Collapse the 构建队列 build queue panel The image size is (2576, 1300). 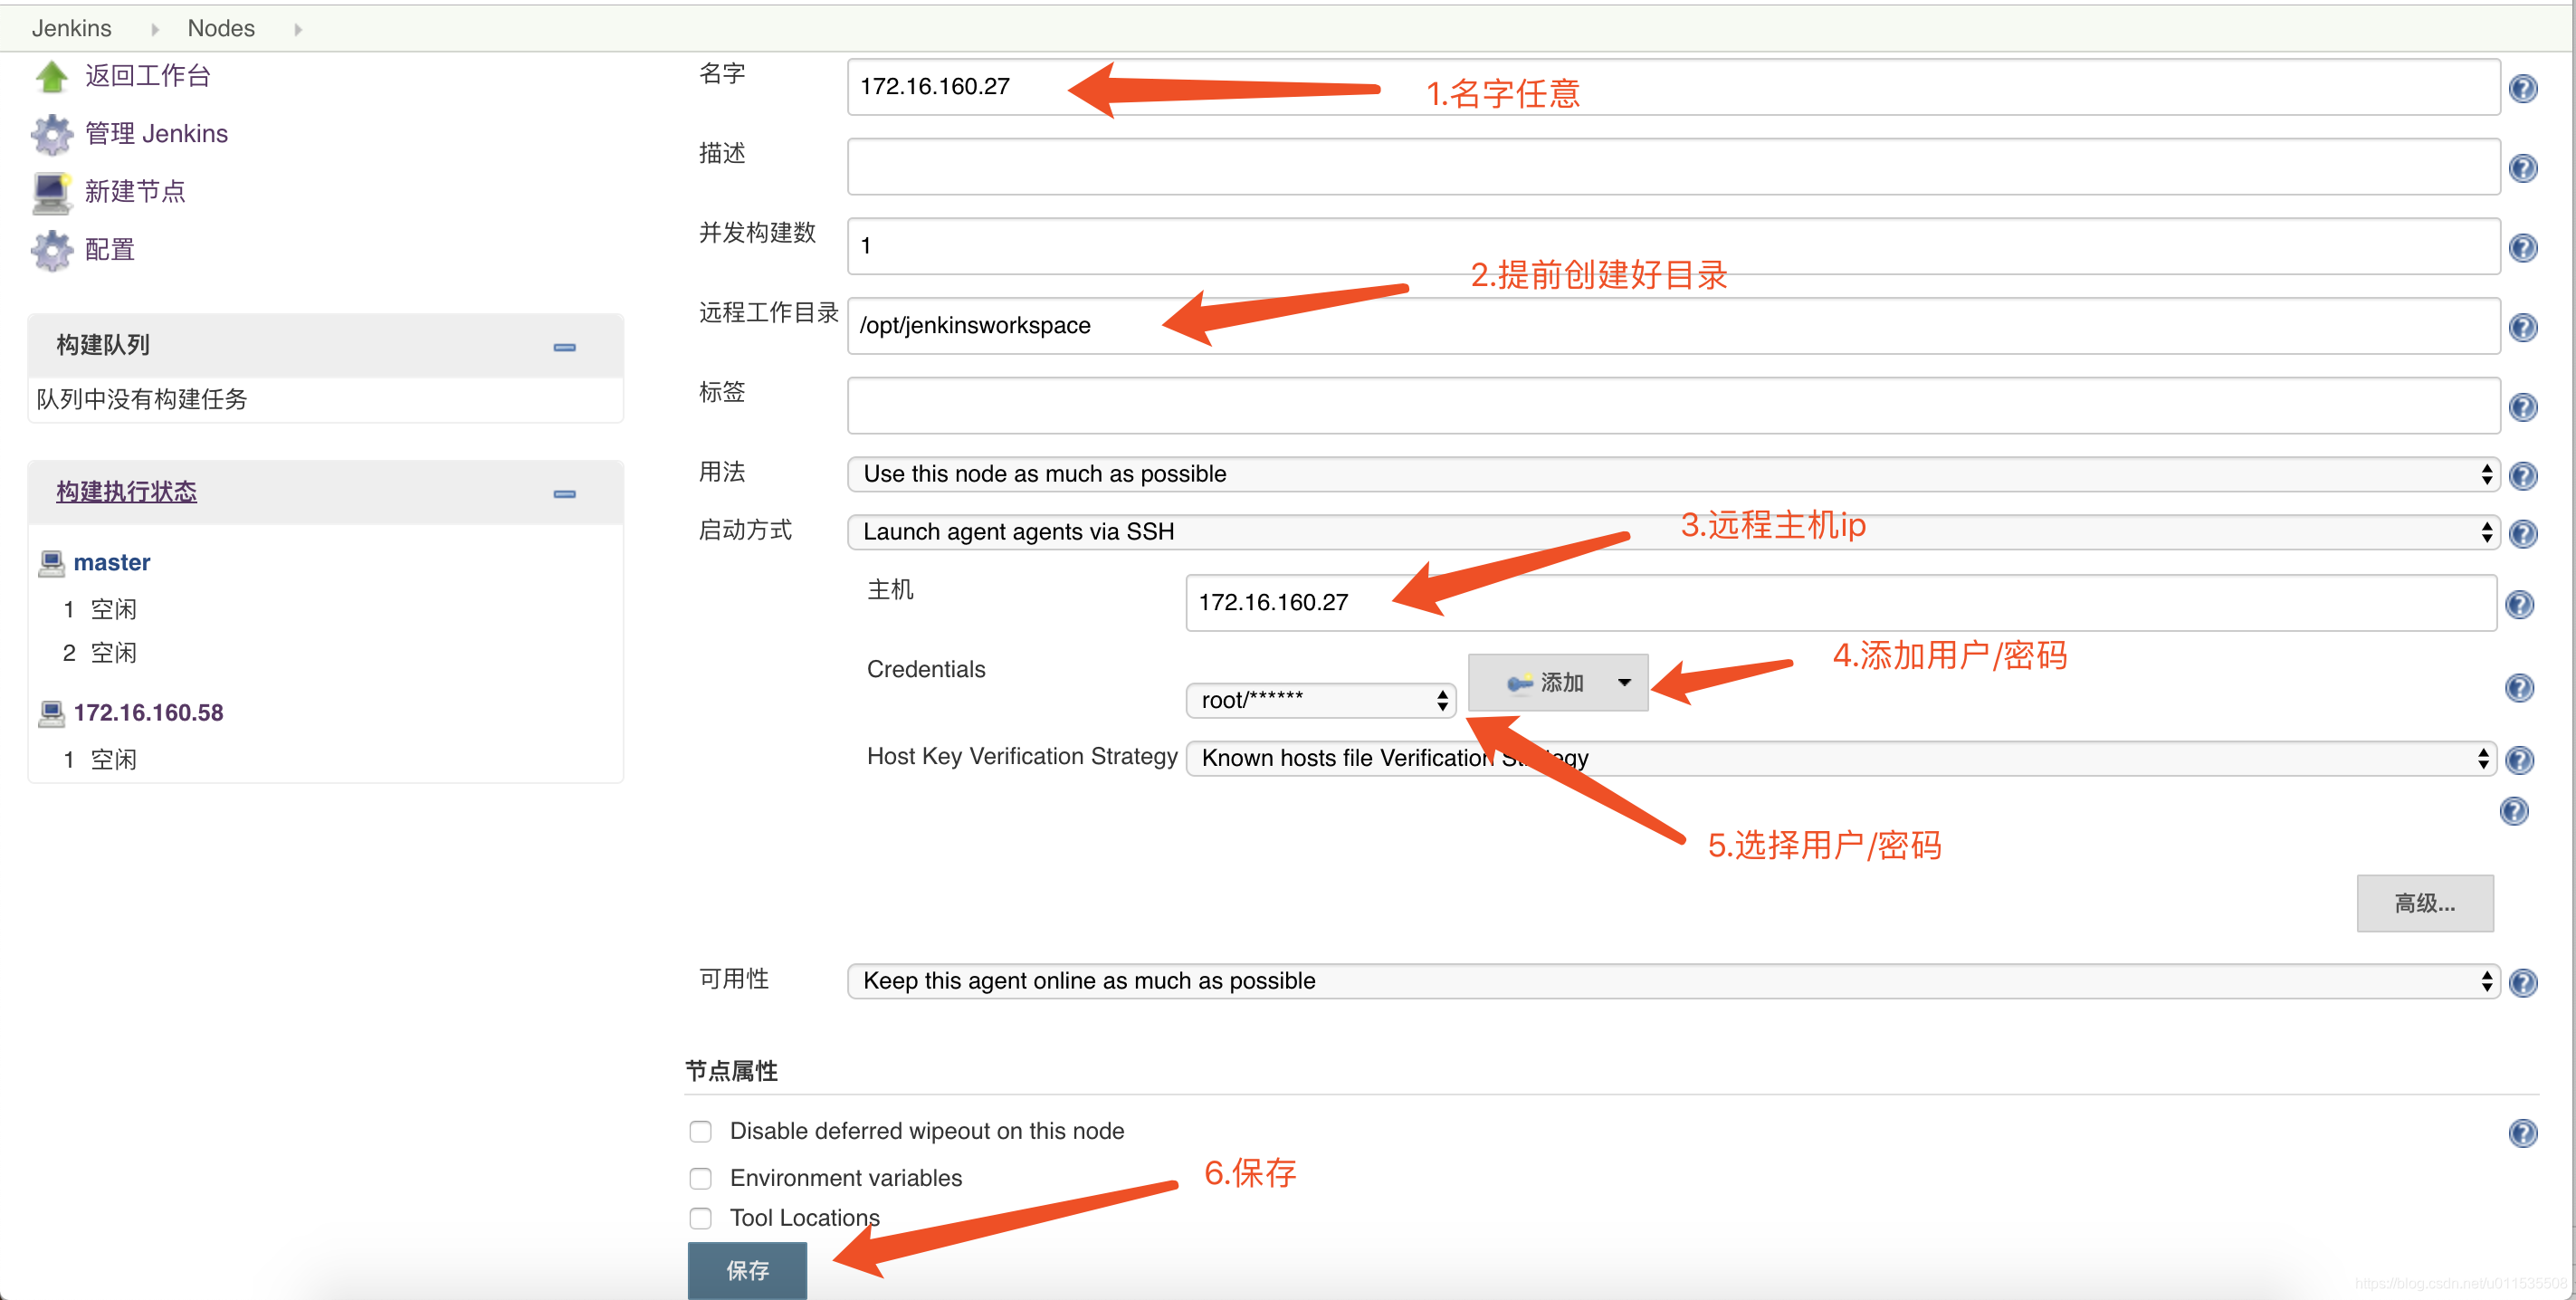(564, 347)
